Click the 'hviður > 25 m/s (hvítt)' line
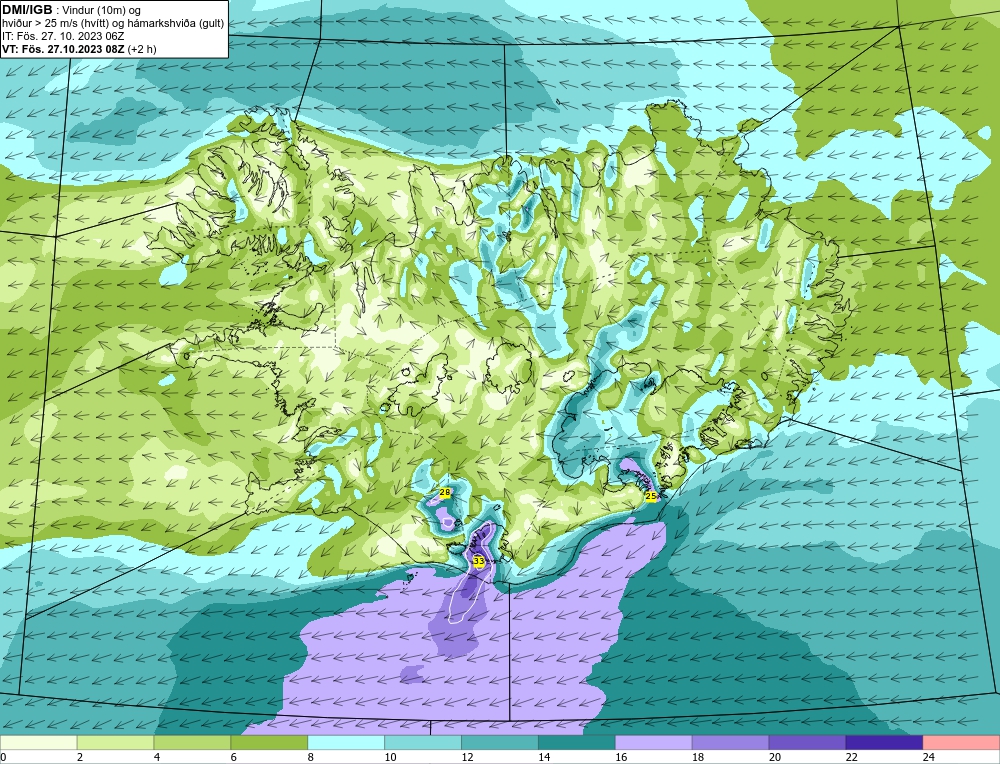 (56, 24)
